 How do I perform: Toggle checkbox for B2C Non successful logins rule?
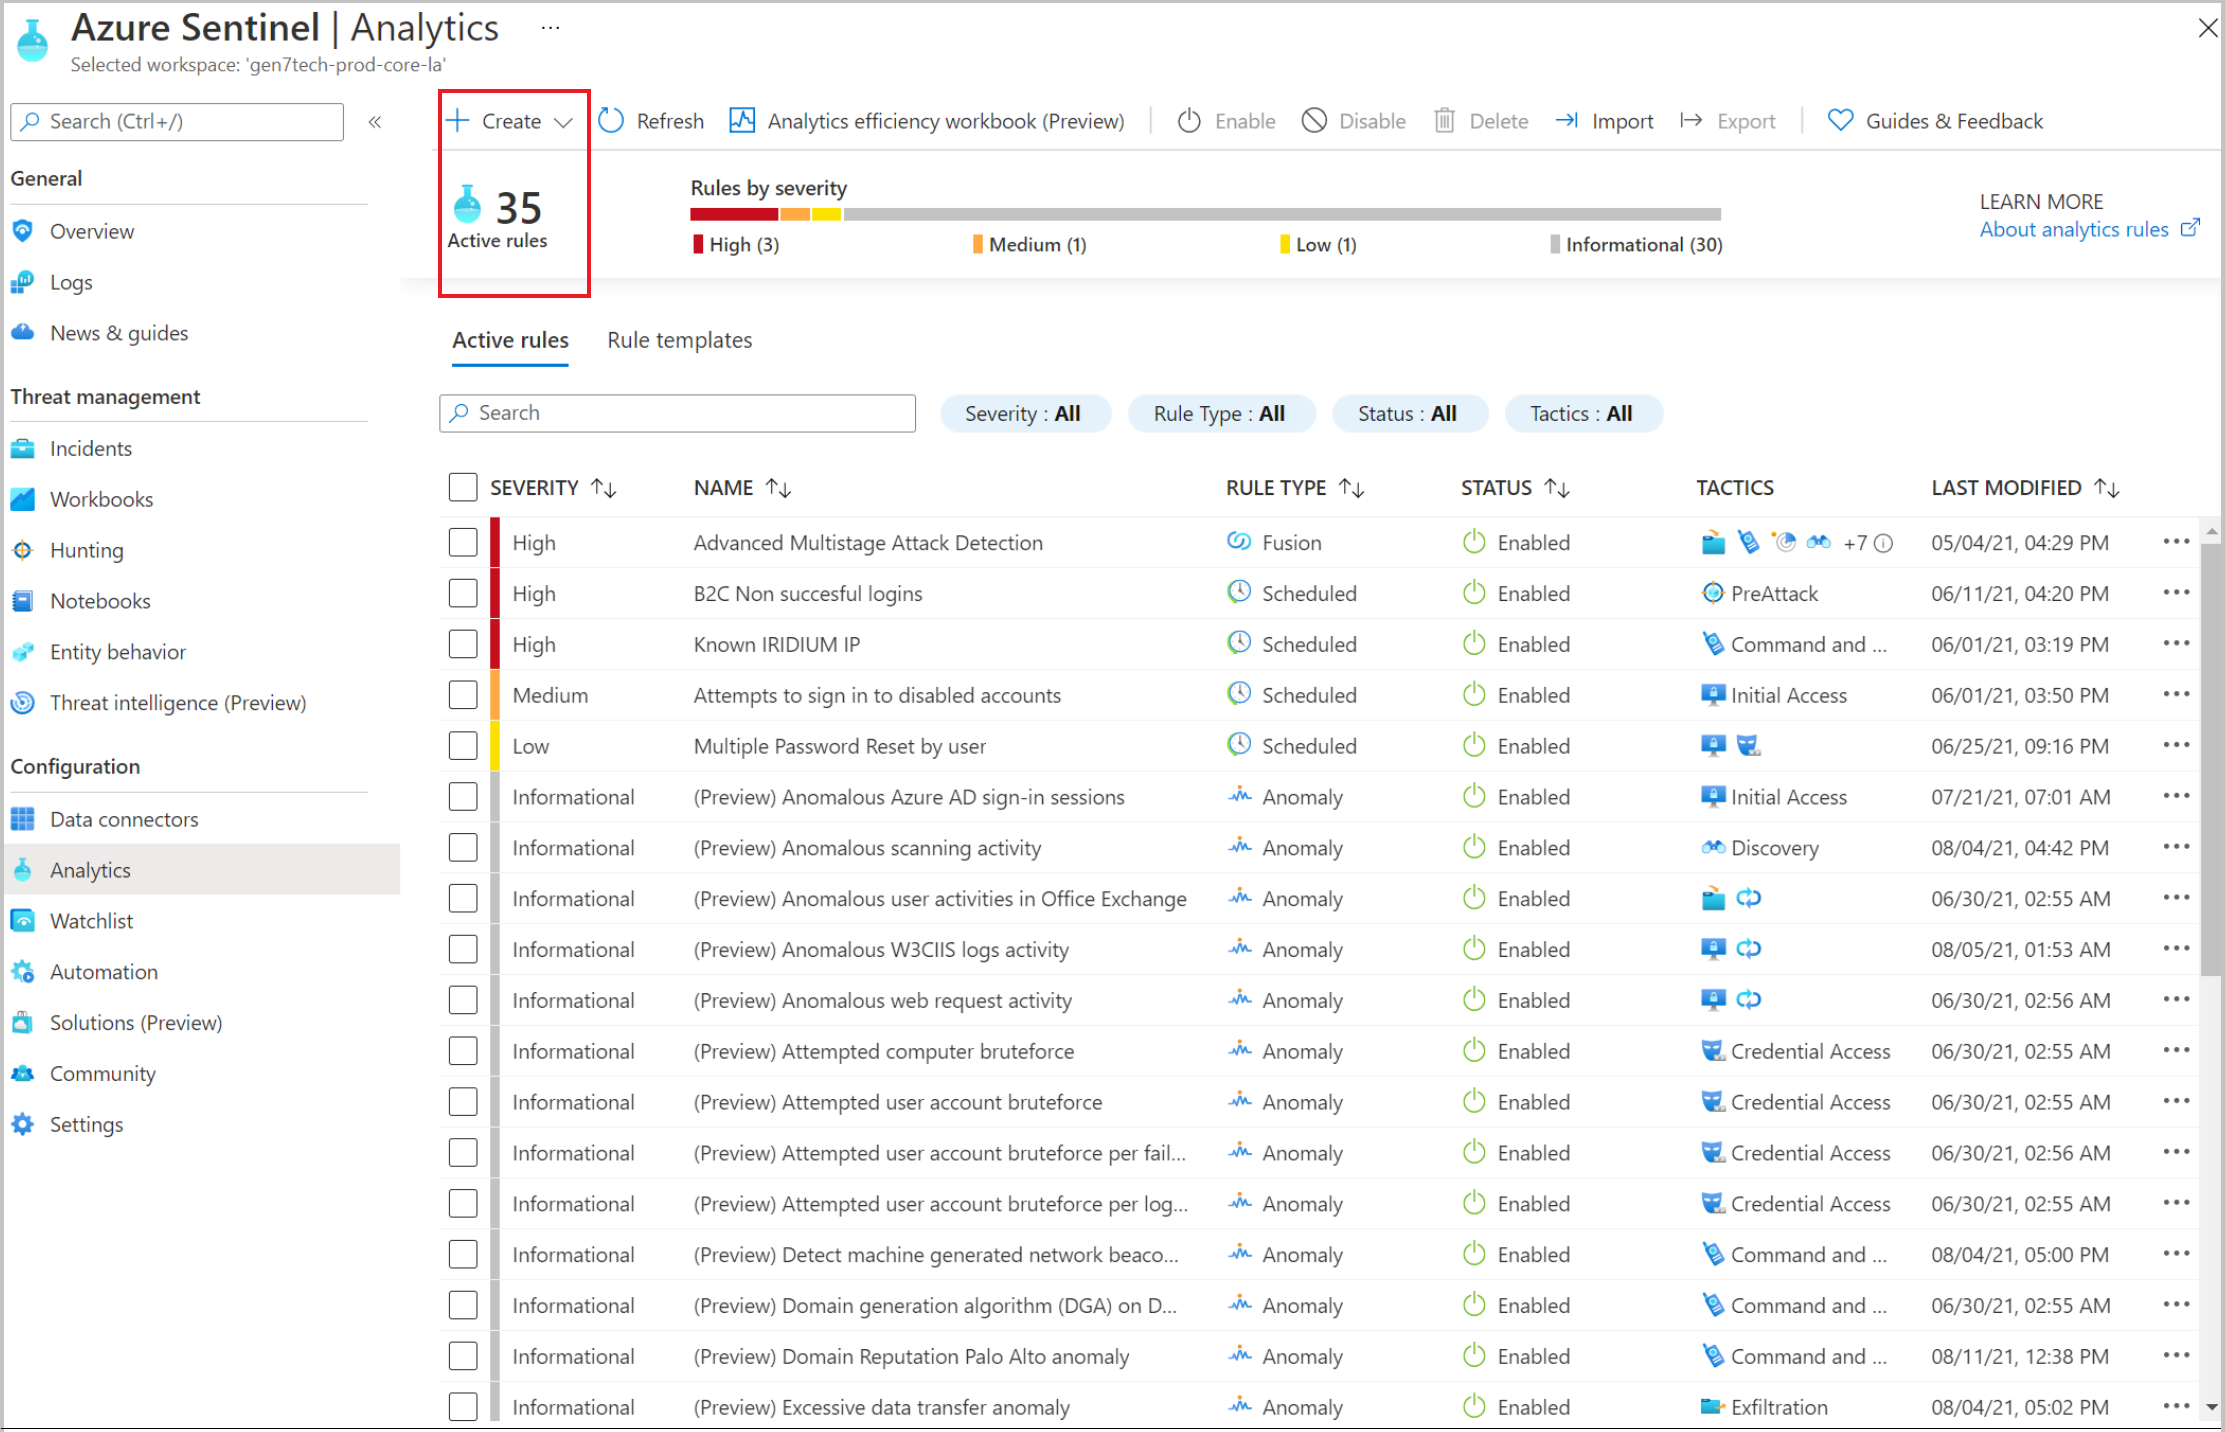click(x=462, y=592)
